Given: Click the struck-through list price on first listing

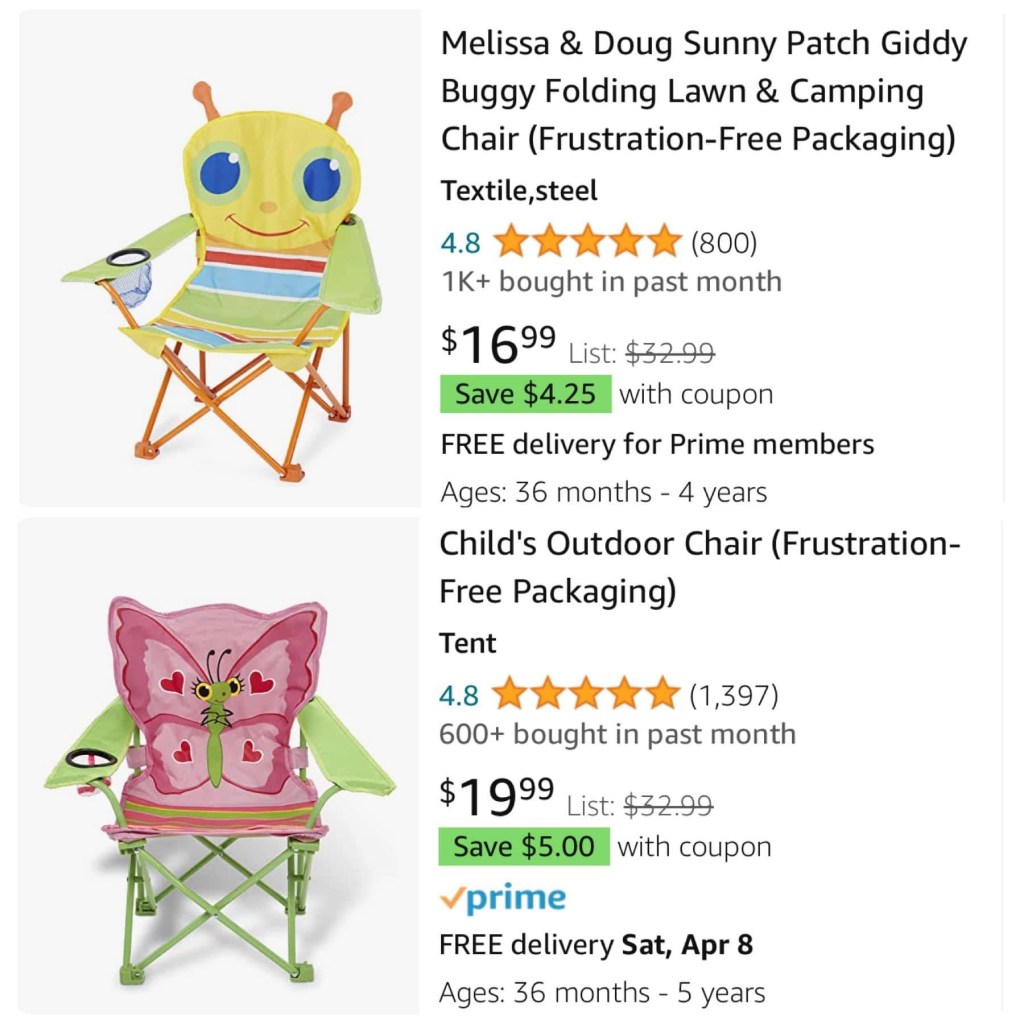Looking at the screenshot, I should 670,353.
